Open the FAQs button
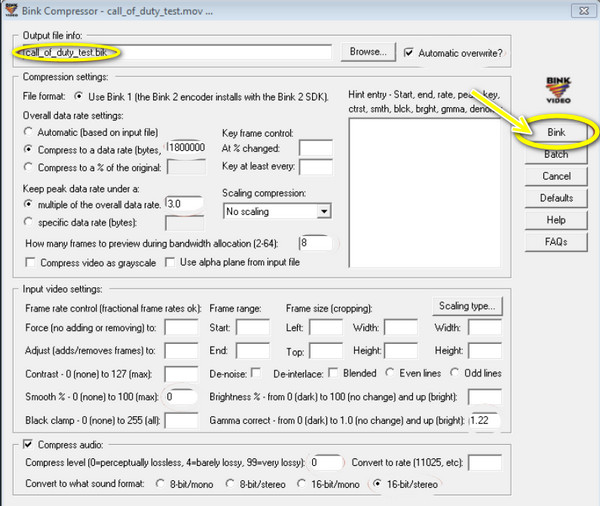 tap(556, 242)
